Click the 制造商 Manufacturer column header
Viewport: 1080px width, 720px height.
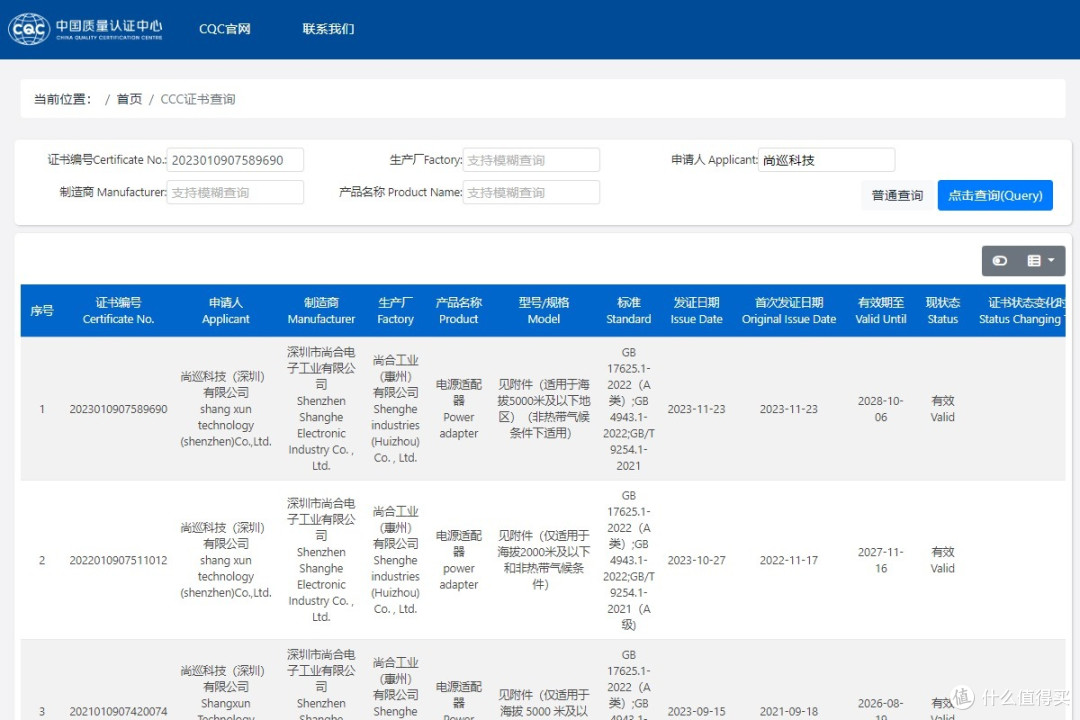[321, 311]
